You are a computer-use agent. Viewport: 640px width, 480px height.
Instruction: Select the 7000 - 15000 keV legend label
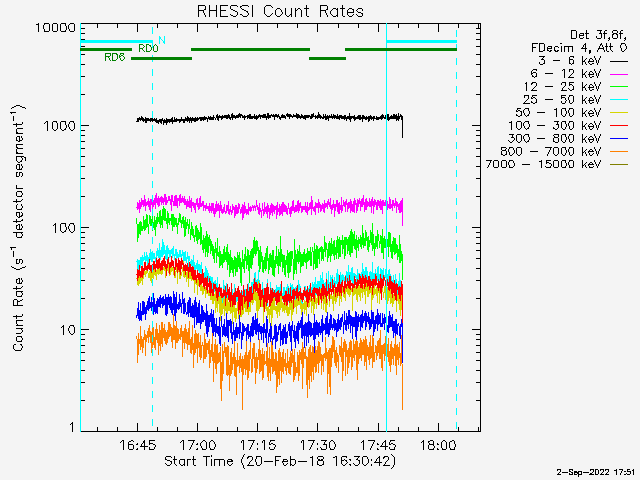tap(543, 164)
